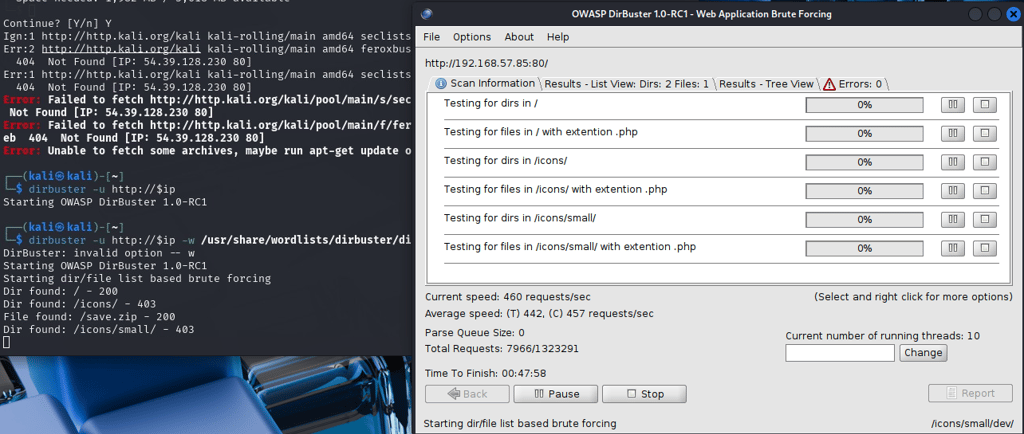Click the 'Parse Queue Size: 0' text
Screen dimensions: 1024x434
(x=474, y=333)
